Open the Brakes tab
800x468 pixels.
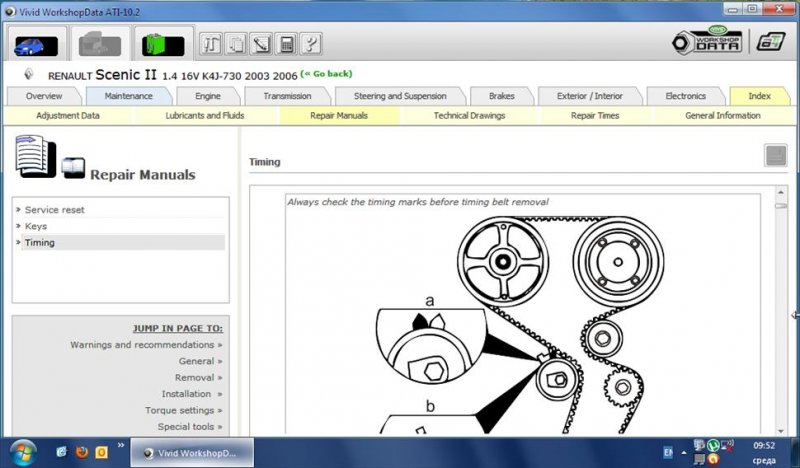pyautogui.click(x=502, y=96)
